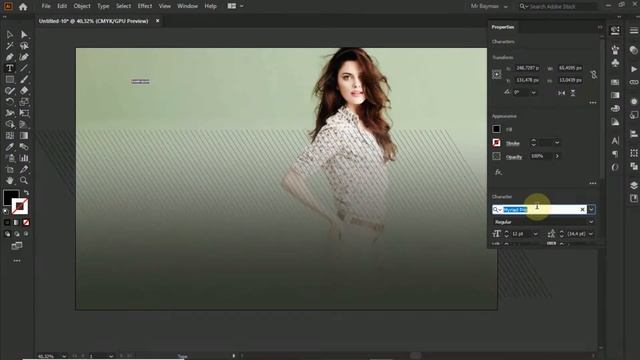This screenshot has width=640, height=360.
Task: Show more options in Appearance section
Action: (593, 183)
